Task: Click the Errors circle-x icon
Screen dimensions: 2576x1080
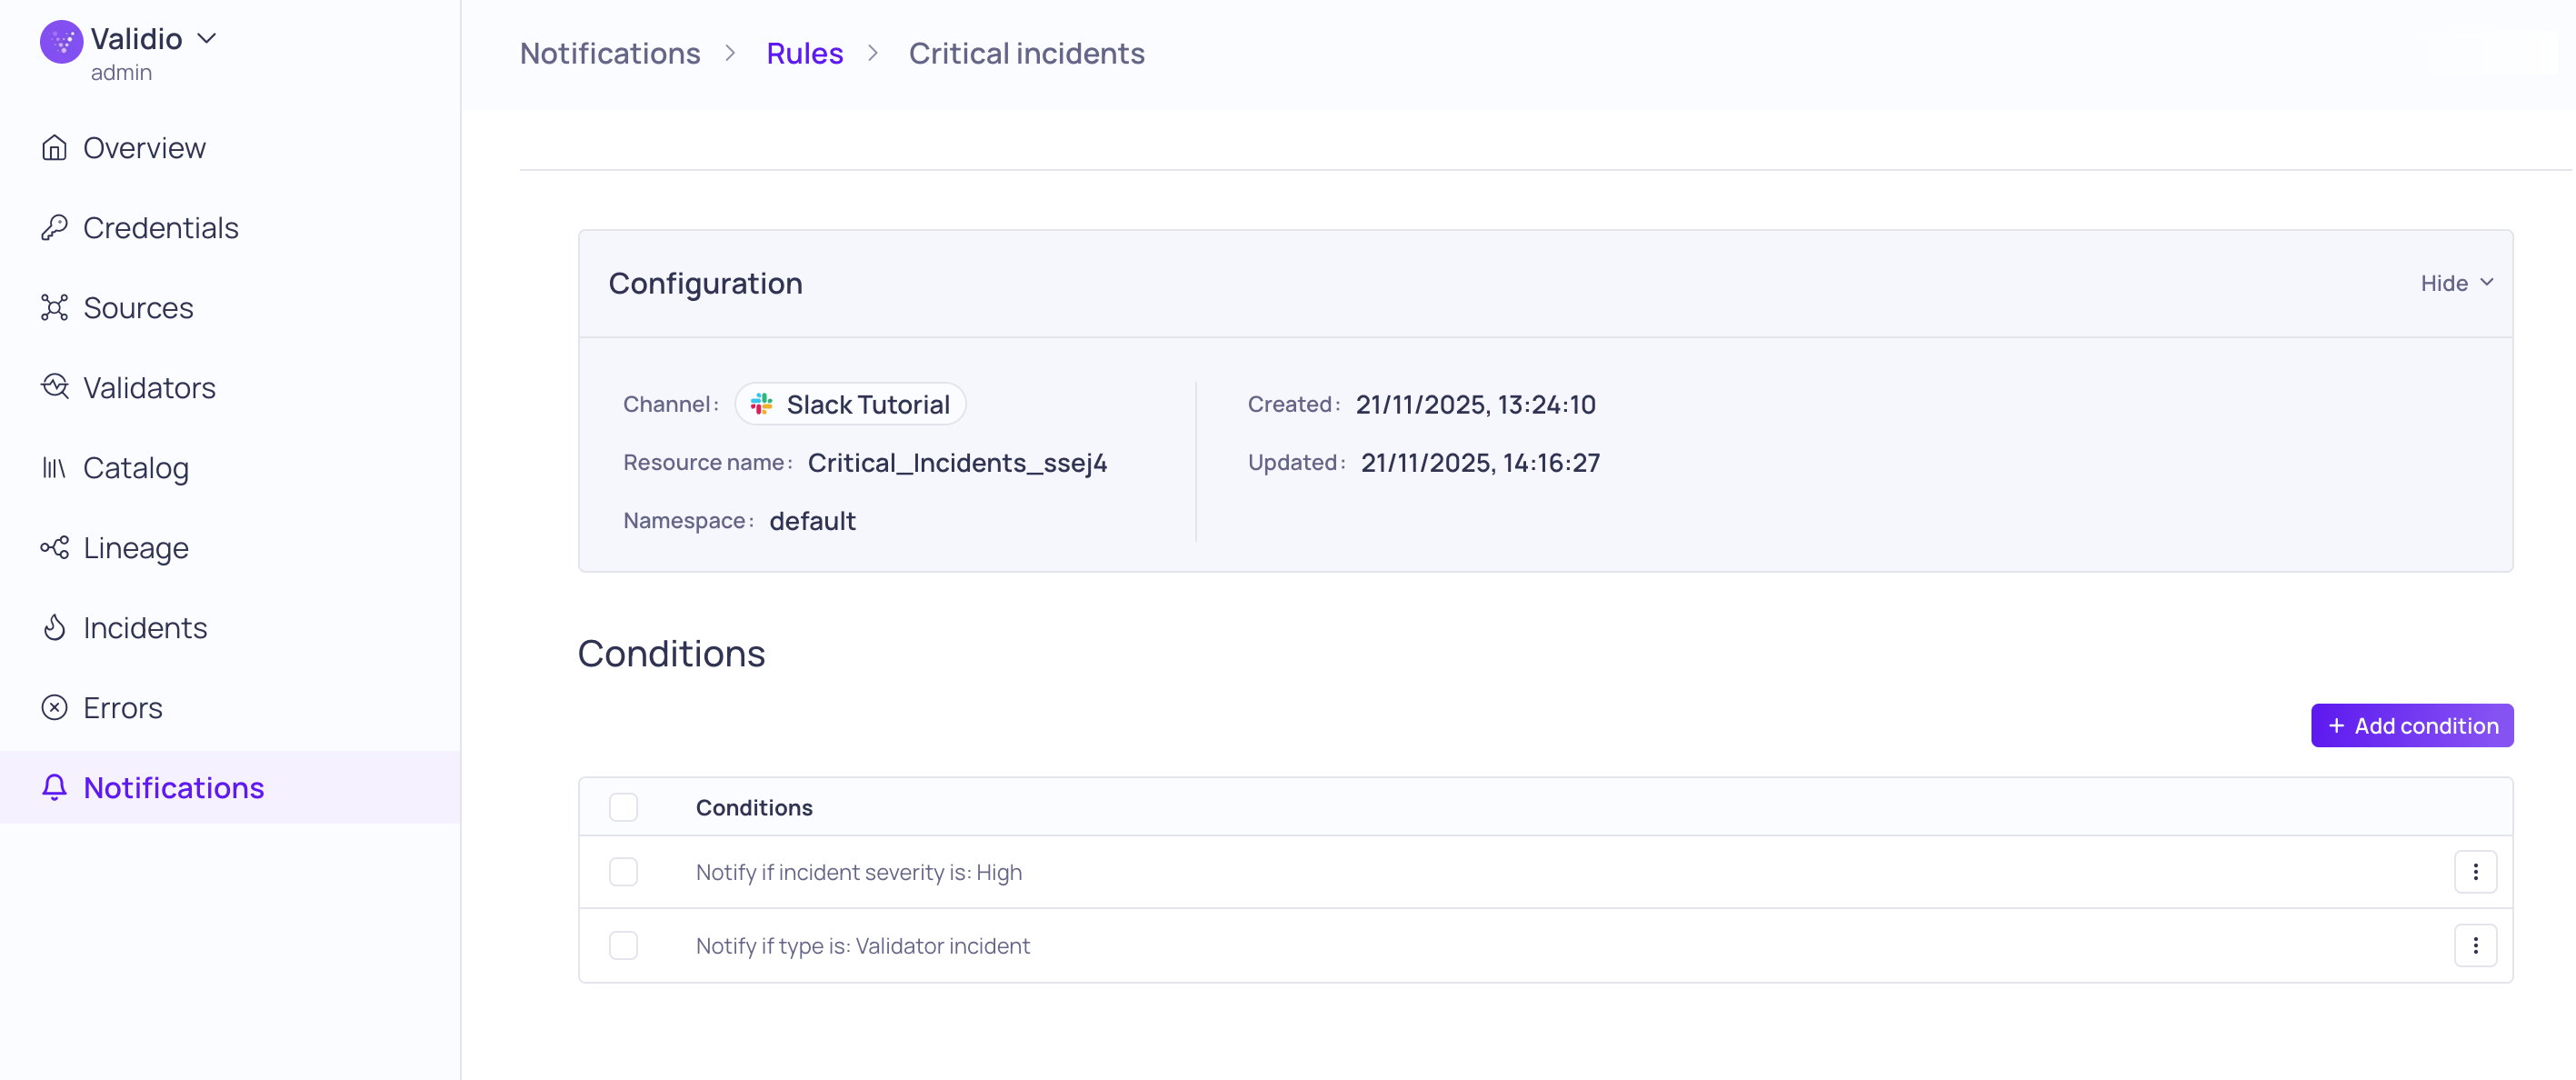Action: pos(54,708)
